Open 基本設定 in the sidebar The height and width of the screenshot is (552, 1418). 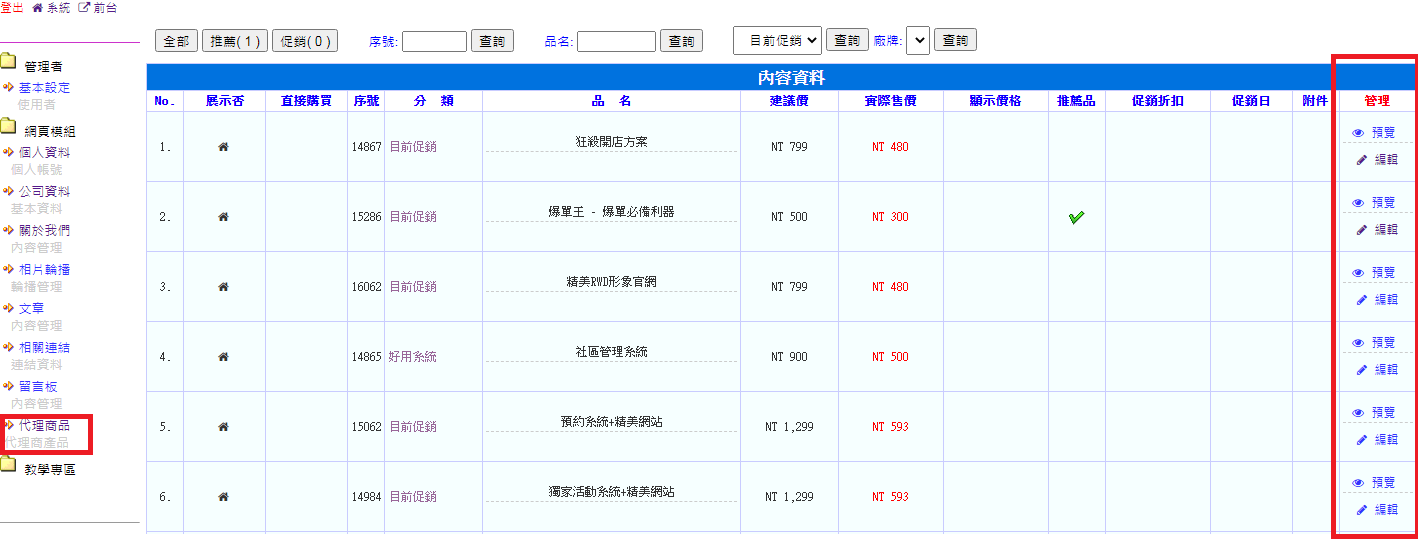(44, 88)
